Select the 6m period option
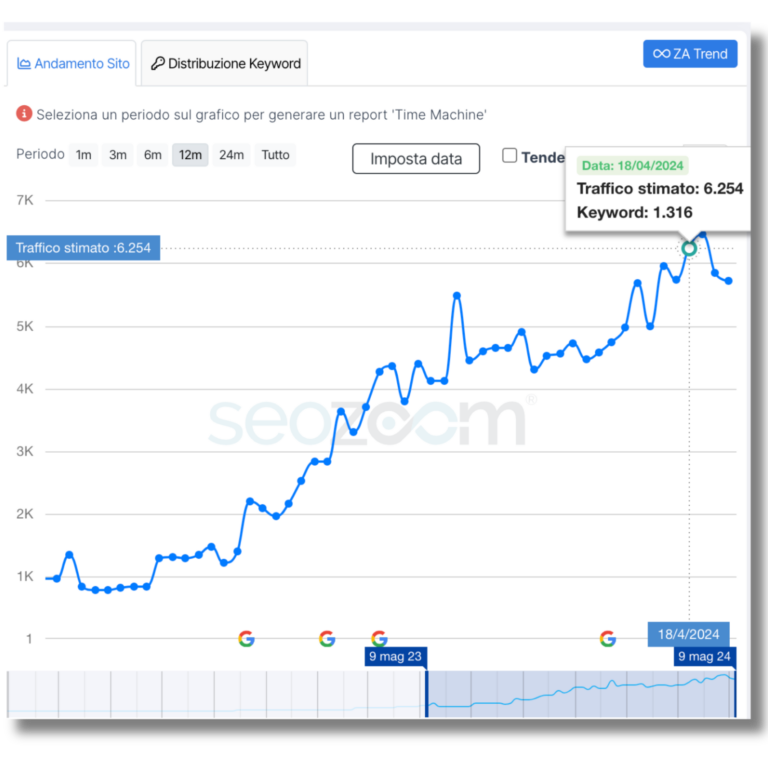The width and height of the screenshot is (768, 768). click(x=152, y=155)
